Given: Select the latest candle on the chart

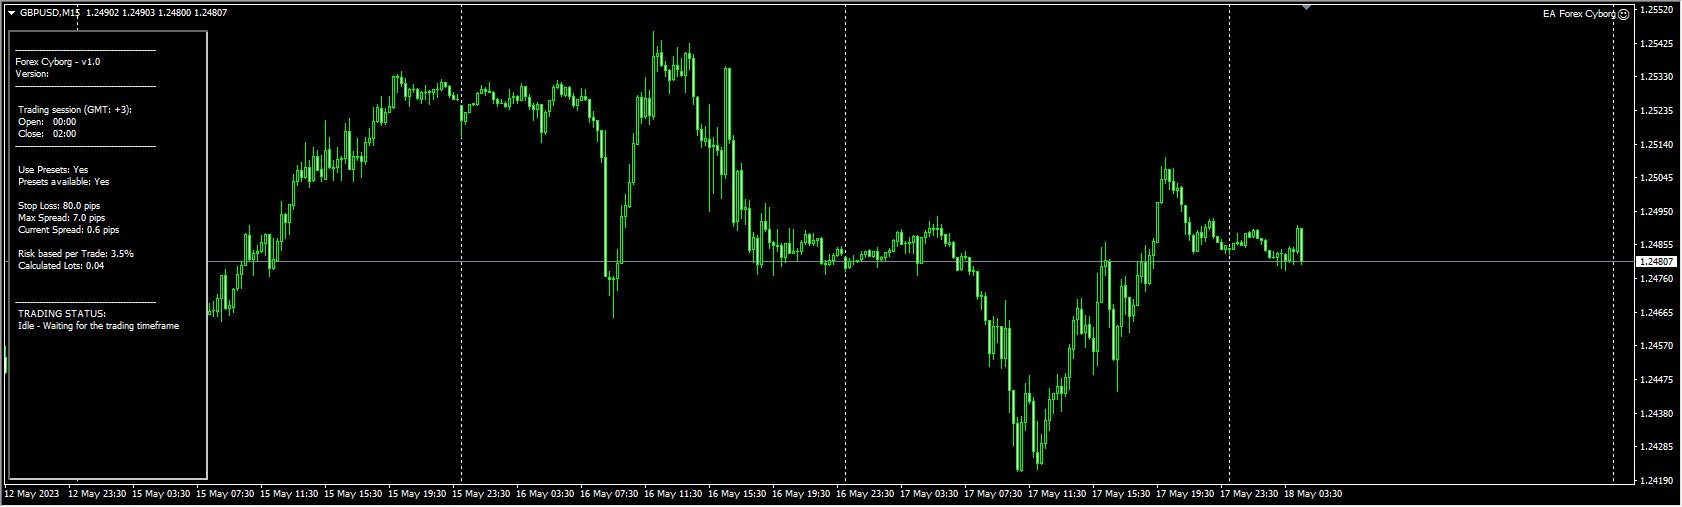Looking at the screenshot, I should [x=1300, y=245].
